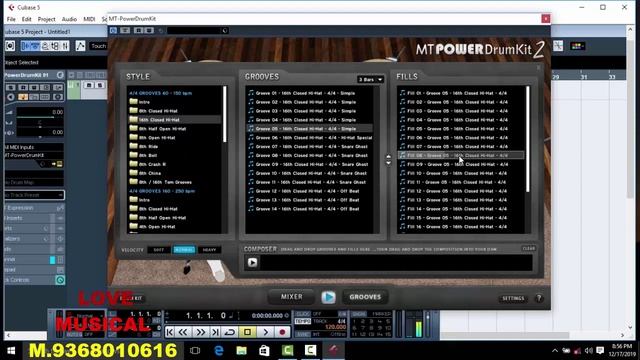This screenshot has width=640, height=360.
Task: Click the volume icon in the system tray
Action: [588, 351]
